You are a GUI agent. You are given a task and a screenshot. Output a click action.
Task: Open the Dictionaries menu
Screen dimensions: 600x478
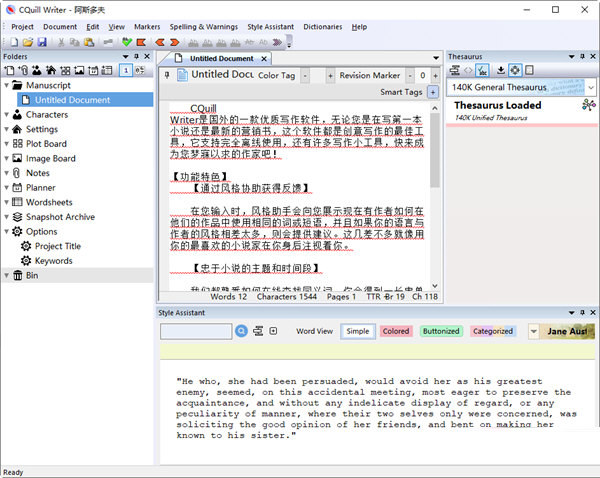coord(323,27)
